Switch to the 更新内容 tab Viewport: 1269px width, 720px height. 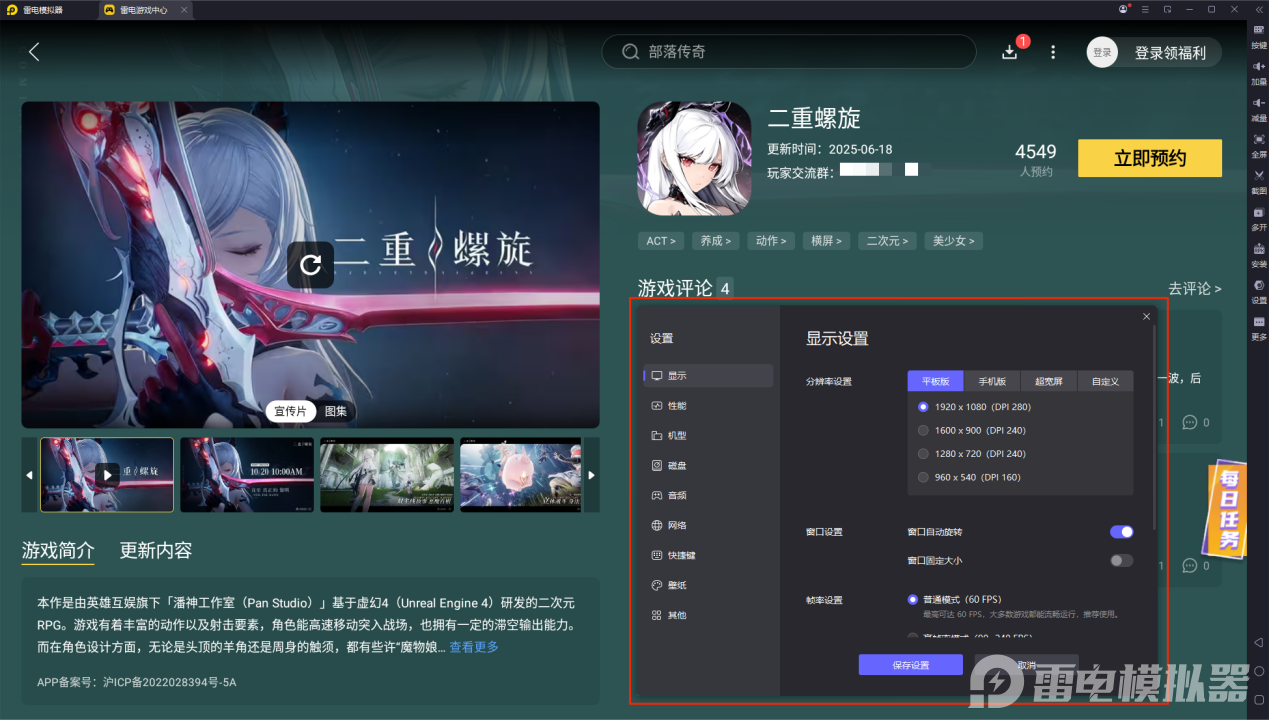tap(156, 551)
